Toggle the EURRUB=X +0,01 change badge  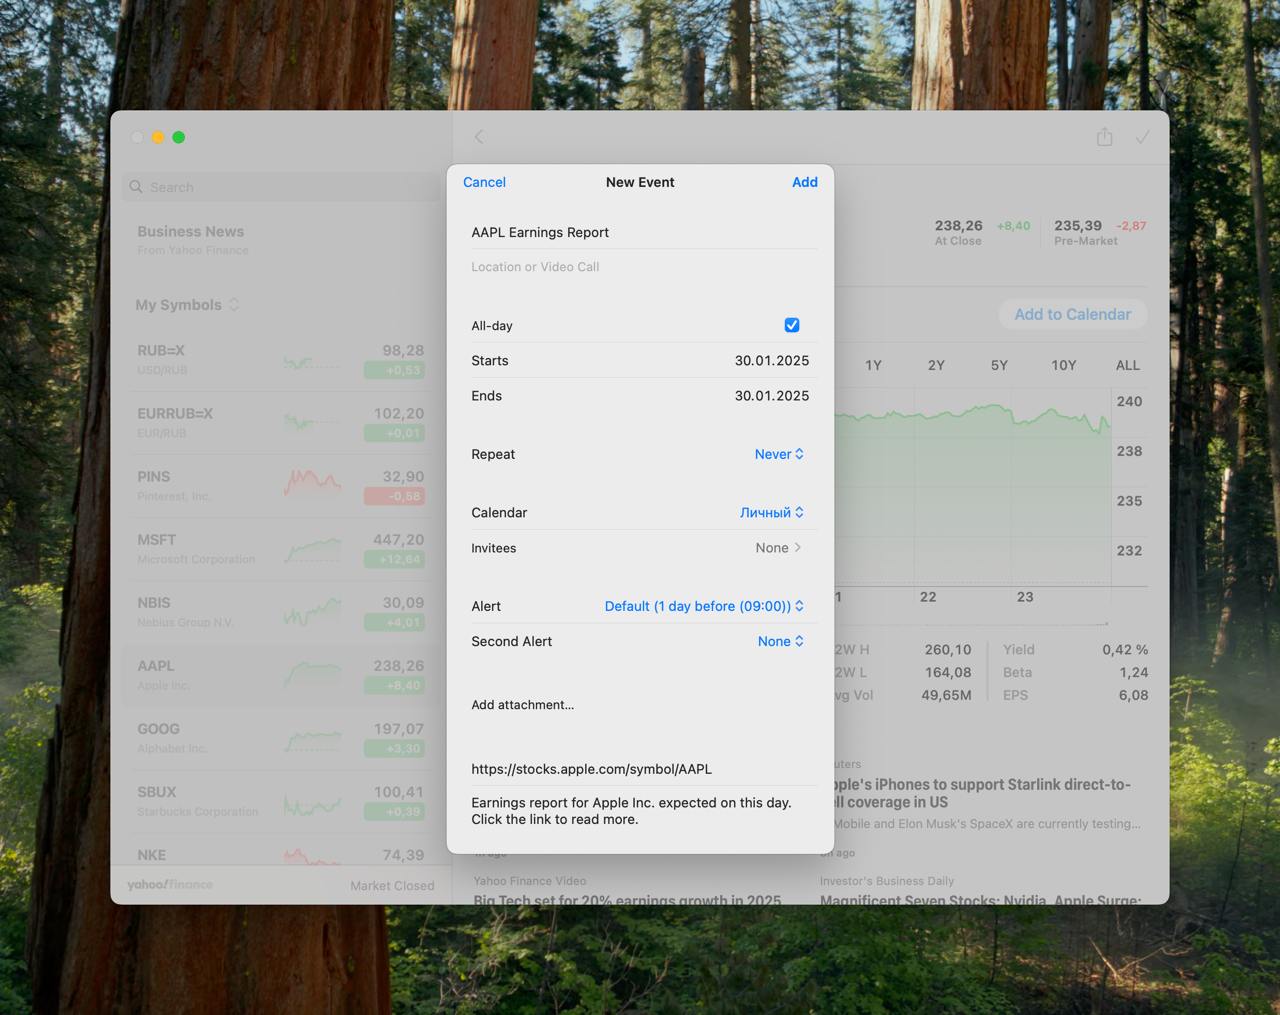tap(394, 433)
